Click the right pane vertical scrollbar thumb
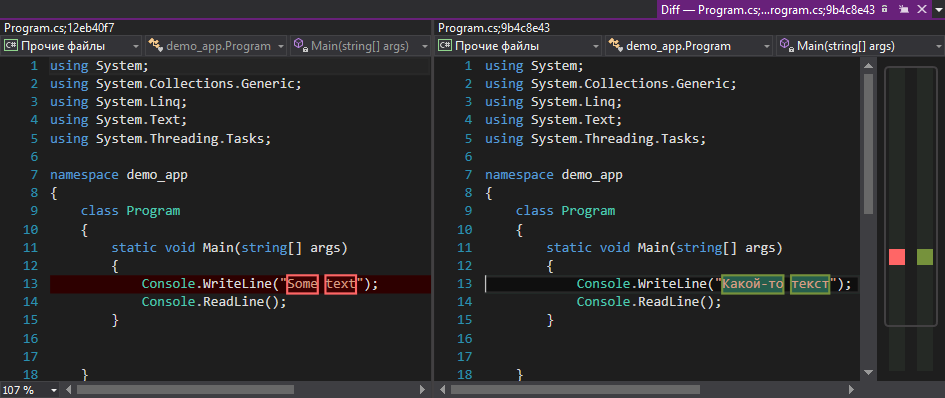Viewport: 945px width, 398px height. (868, 144)
